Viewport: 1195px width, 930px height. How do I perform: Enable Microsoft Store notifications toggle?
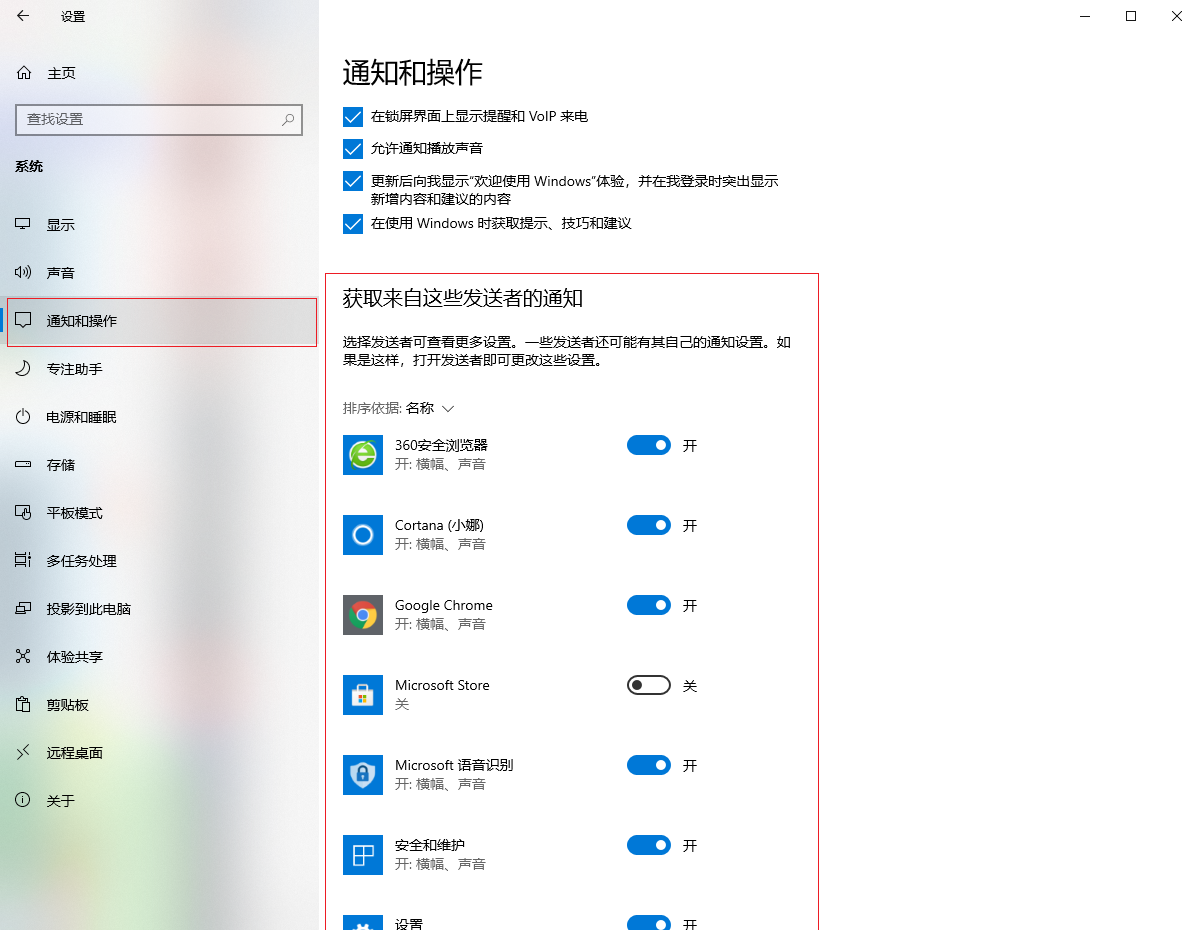click(x=648, y=685)
